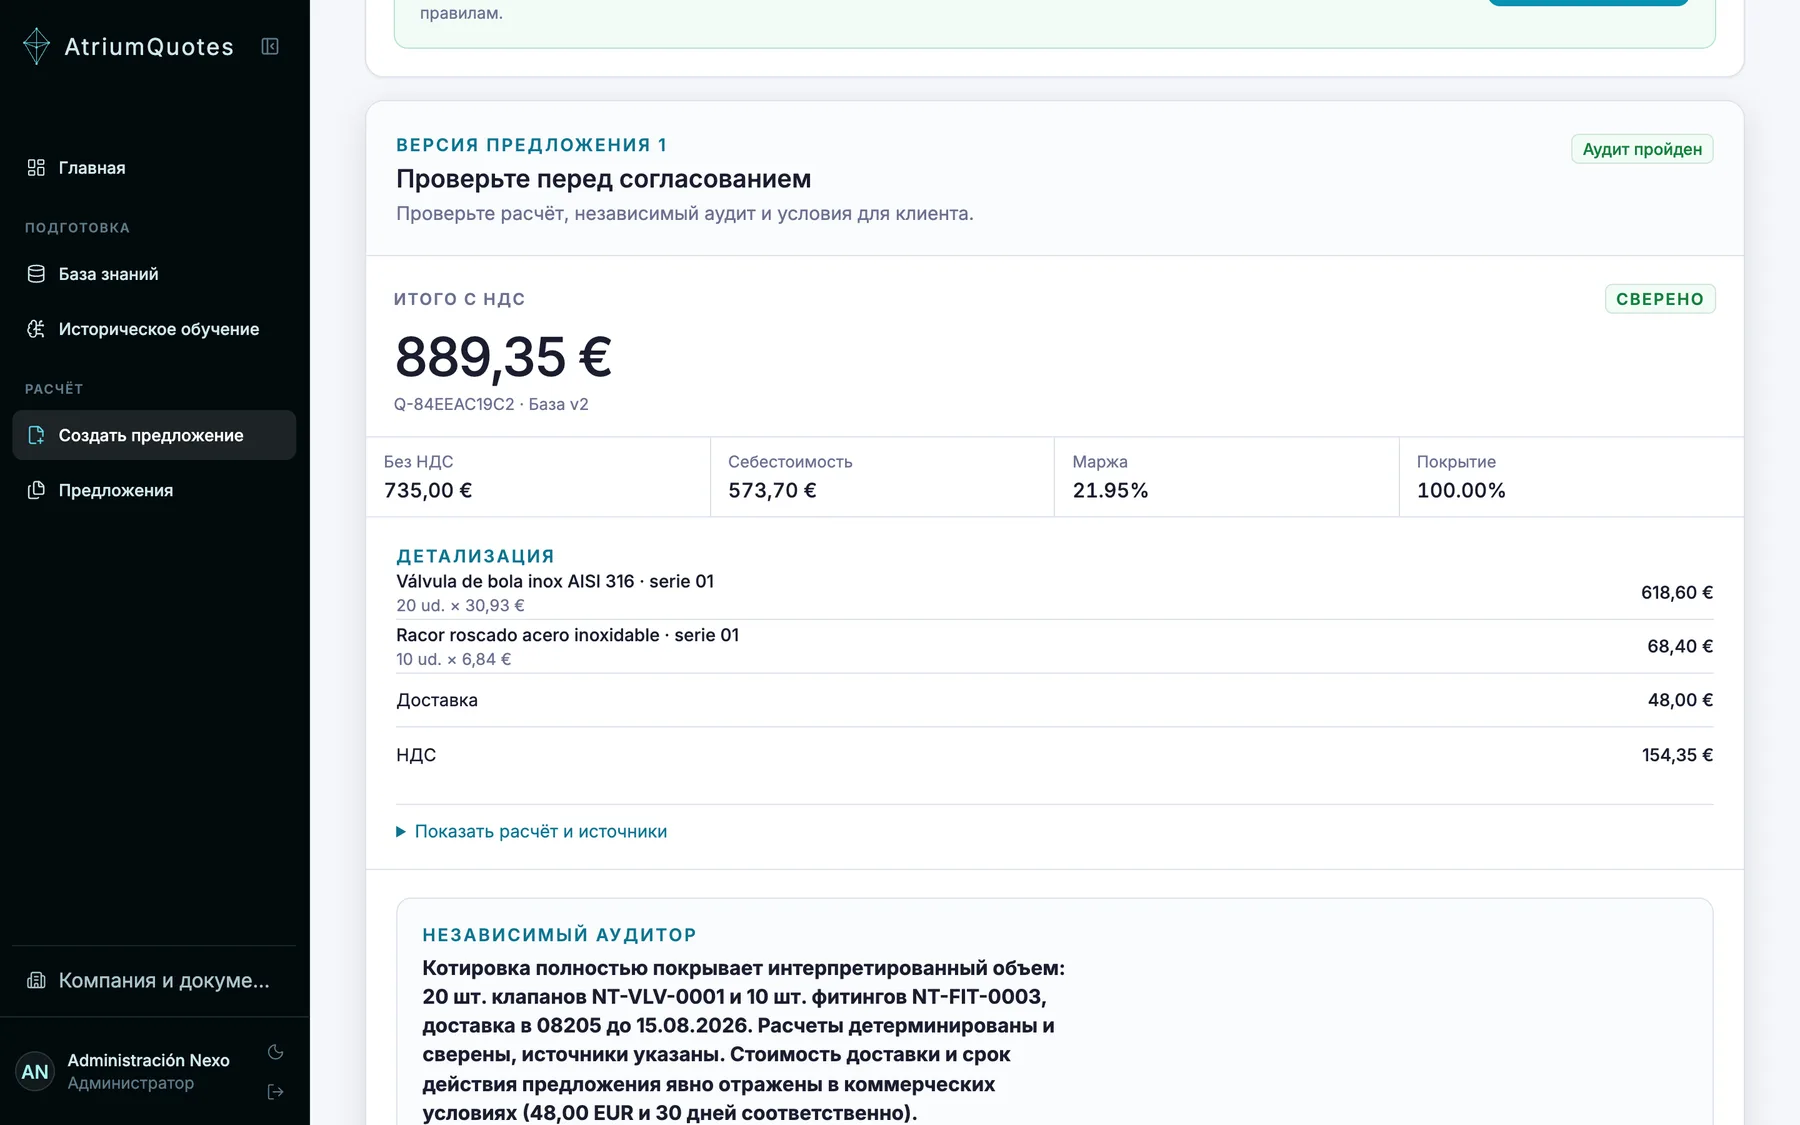Click quote ID Q-84EEAC19C2 · База v2
The width and height of the screenshot is (1800, 1125).
[491, 404]
